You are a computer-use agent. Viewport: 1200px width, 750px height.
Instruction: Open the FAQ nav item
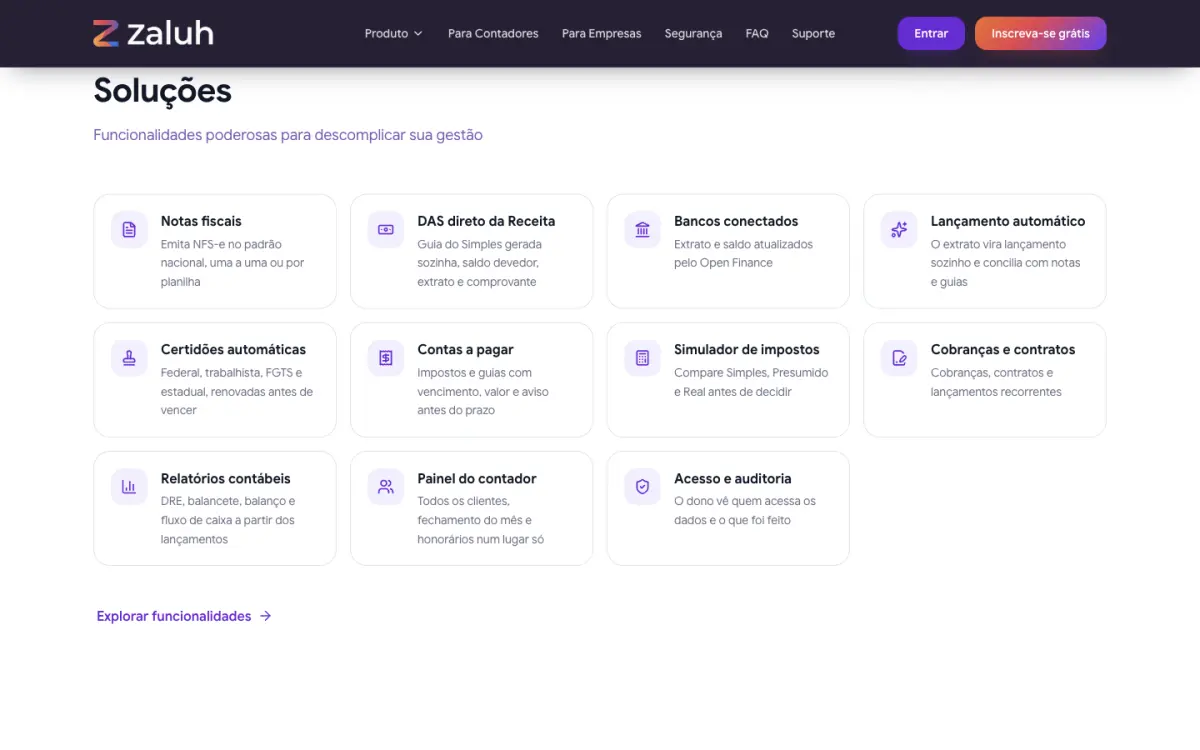point(757,33)
